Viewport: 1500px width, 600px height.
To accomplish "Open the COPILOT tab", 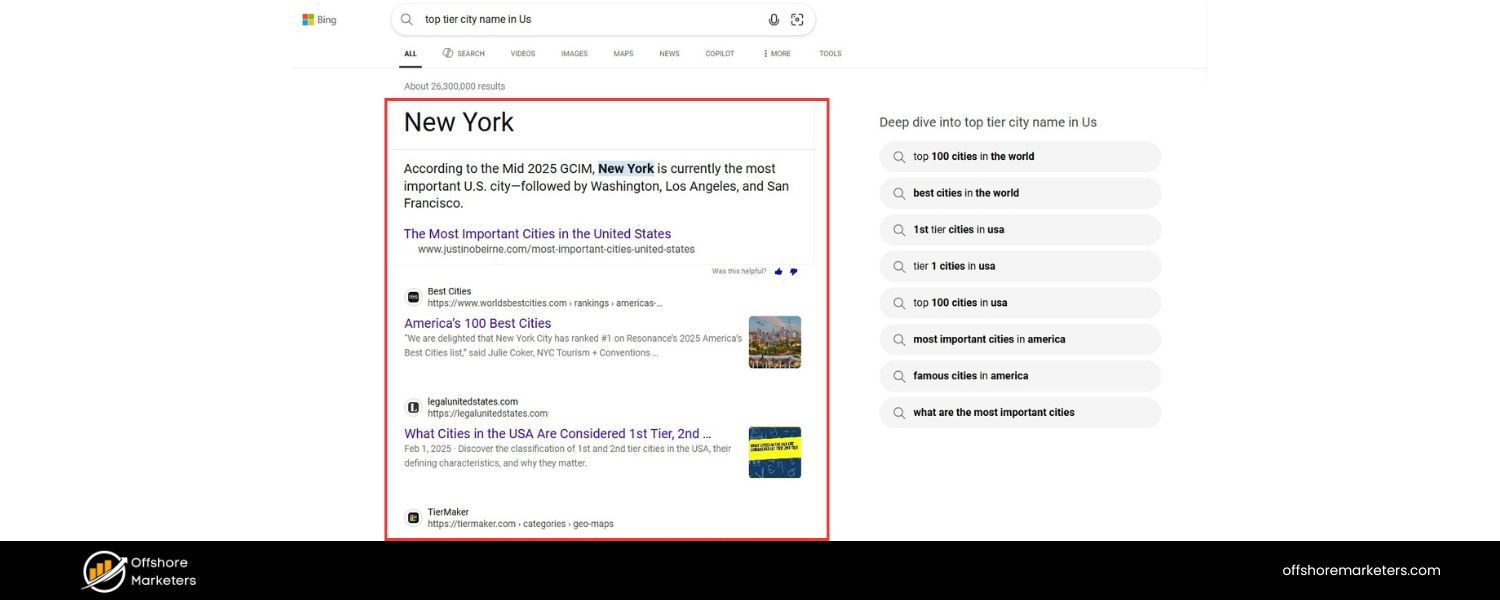I will tap(719, 53).
